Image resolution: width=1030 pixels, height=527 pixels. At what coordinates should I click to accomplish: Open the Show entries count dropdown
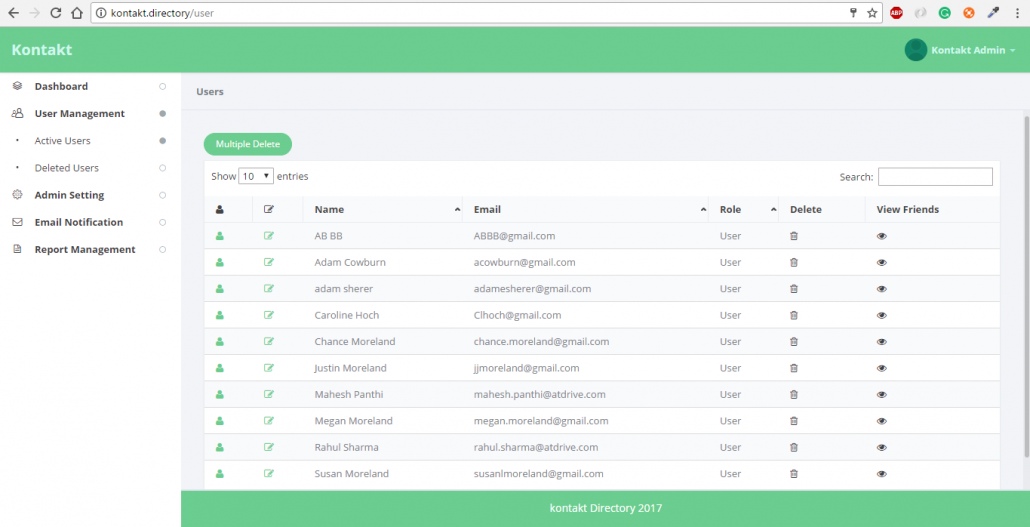(x=256, y=176)
